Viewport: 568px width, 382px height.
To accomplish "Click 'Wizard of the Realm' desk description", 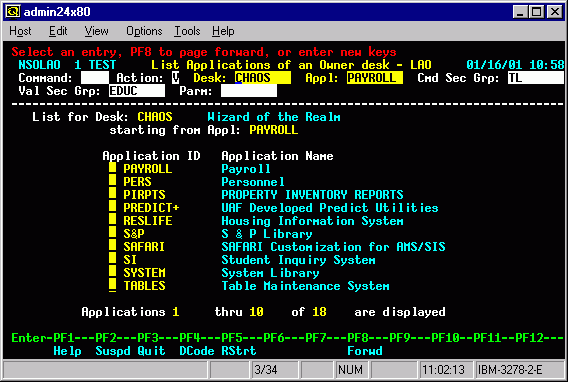I will [x=274, y=117].
